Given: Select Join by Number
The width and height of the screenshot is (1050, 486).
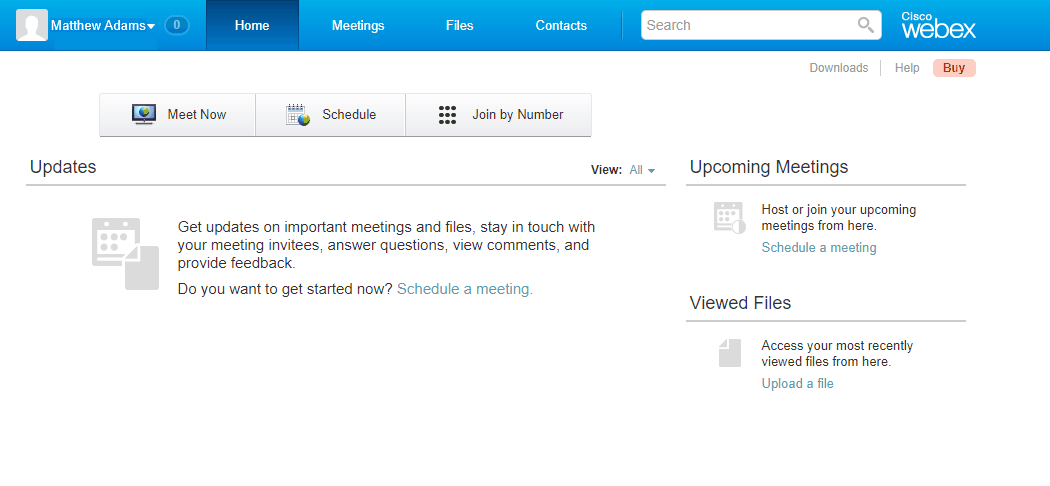Looking at the screenshot, I should (498, 114).
